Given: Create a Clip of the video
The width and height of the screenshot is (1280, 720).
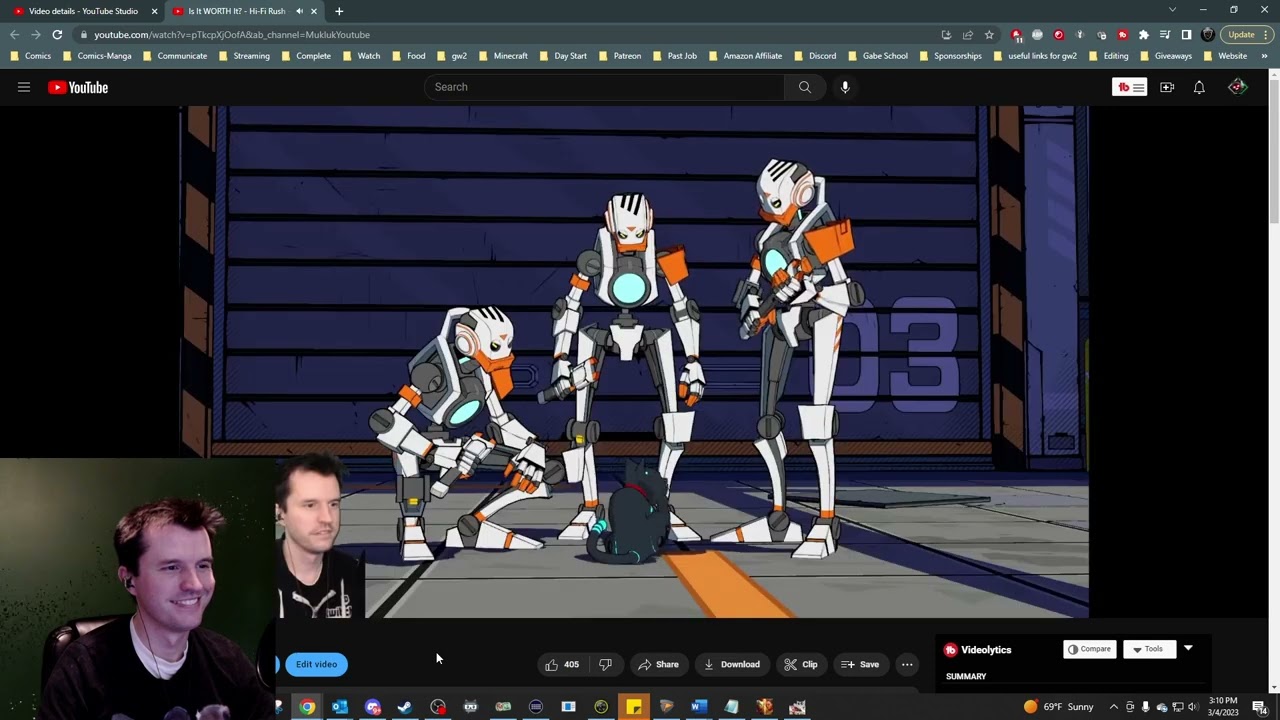Looking at the screenshot, I should [x=801, y=664].
